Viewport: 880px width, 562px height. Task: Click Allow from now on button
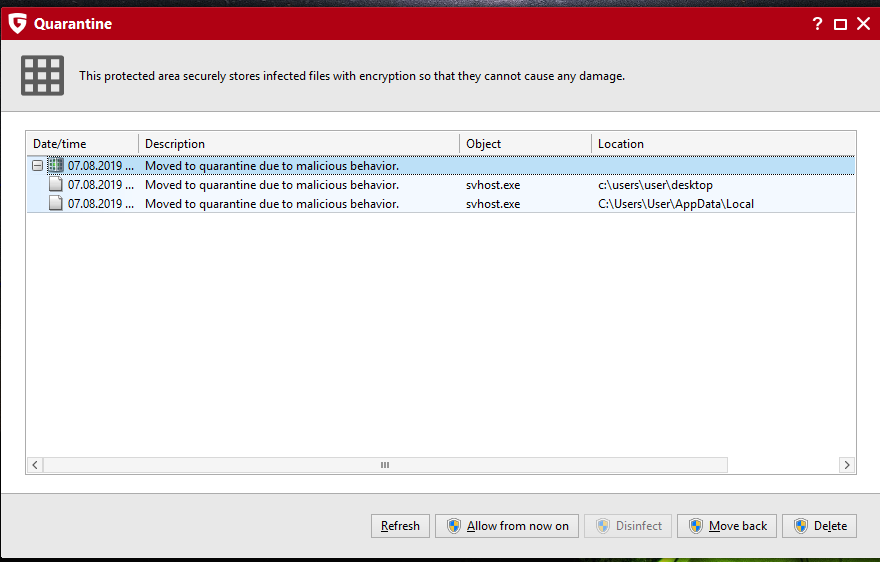507,526
